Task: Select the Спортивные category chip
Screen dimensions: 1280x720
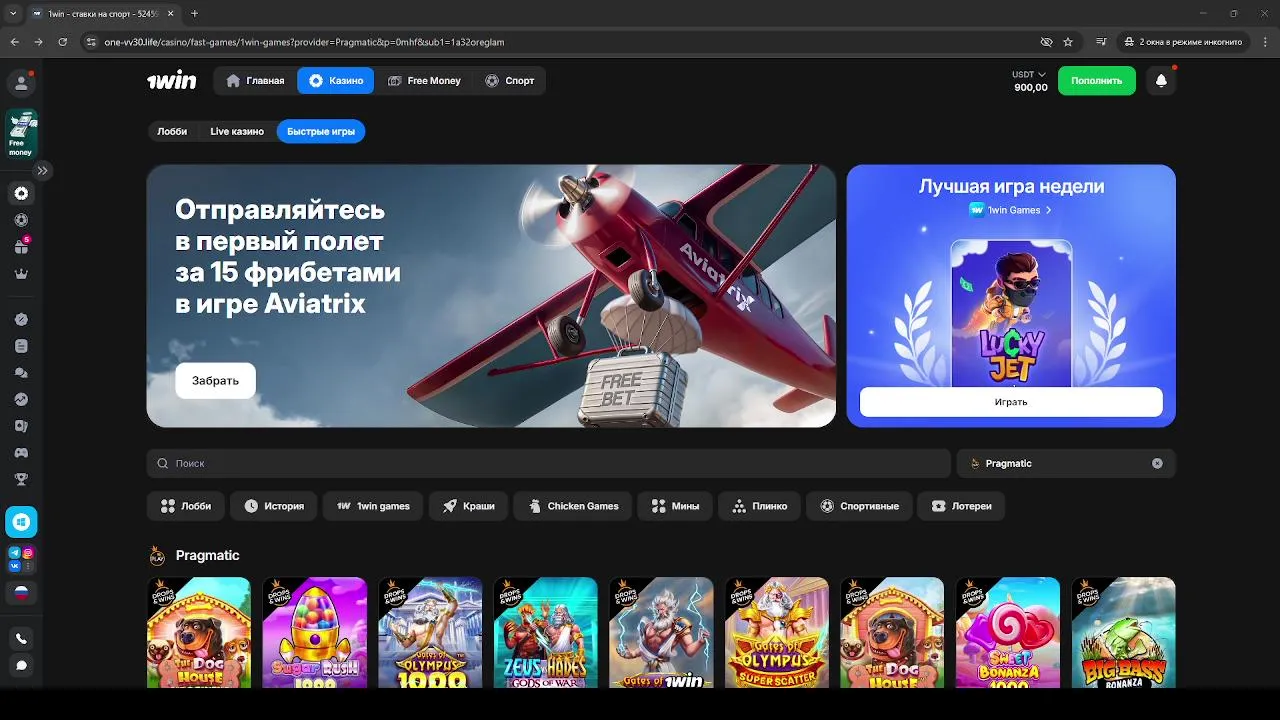Action: click(860, 506)
